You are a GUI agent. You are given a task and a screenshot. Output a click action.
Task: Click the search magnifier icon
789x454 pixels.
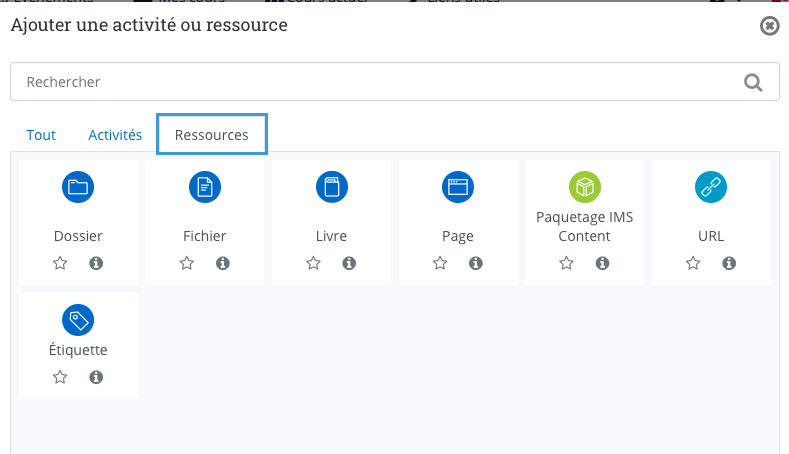(x=753, y=82)
